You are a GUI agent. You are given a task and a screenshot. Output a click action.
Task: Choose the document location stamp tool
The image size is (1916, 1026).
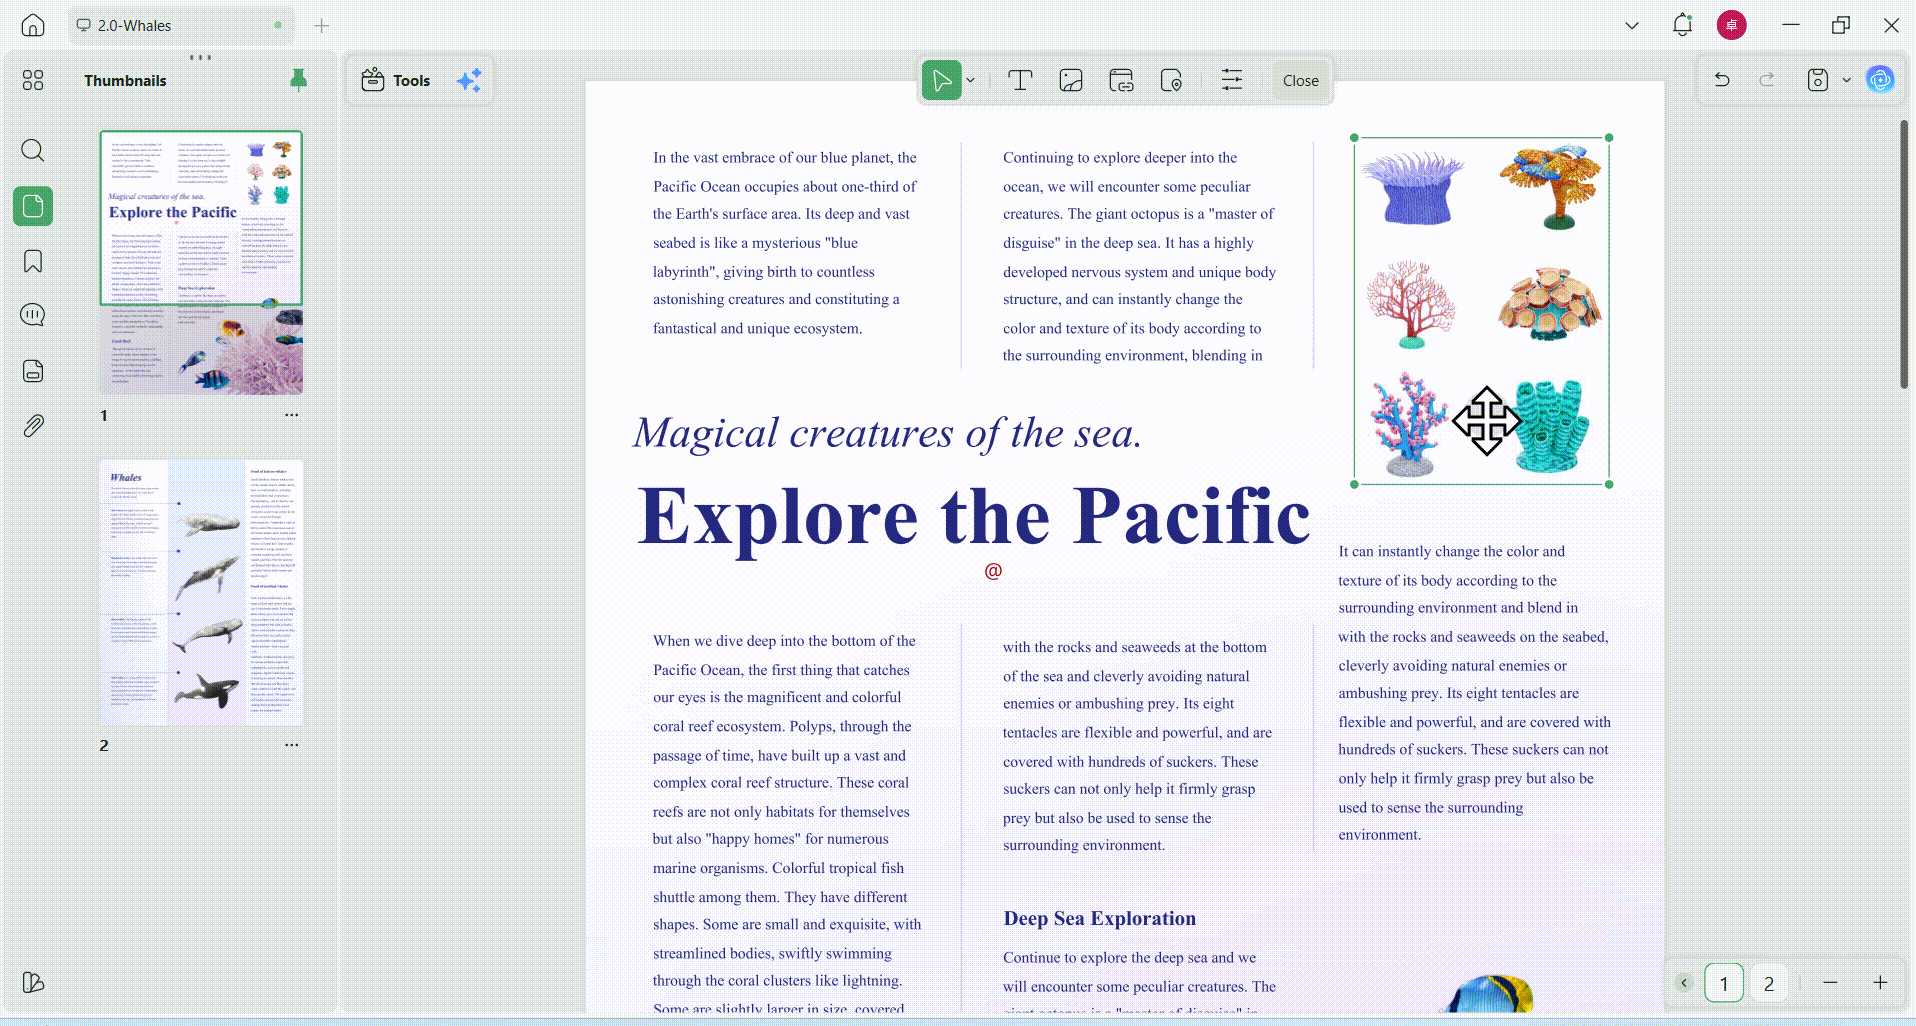1171,81
